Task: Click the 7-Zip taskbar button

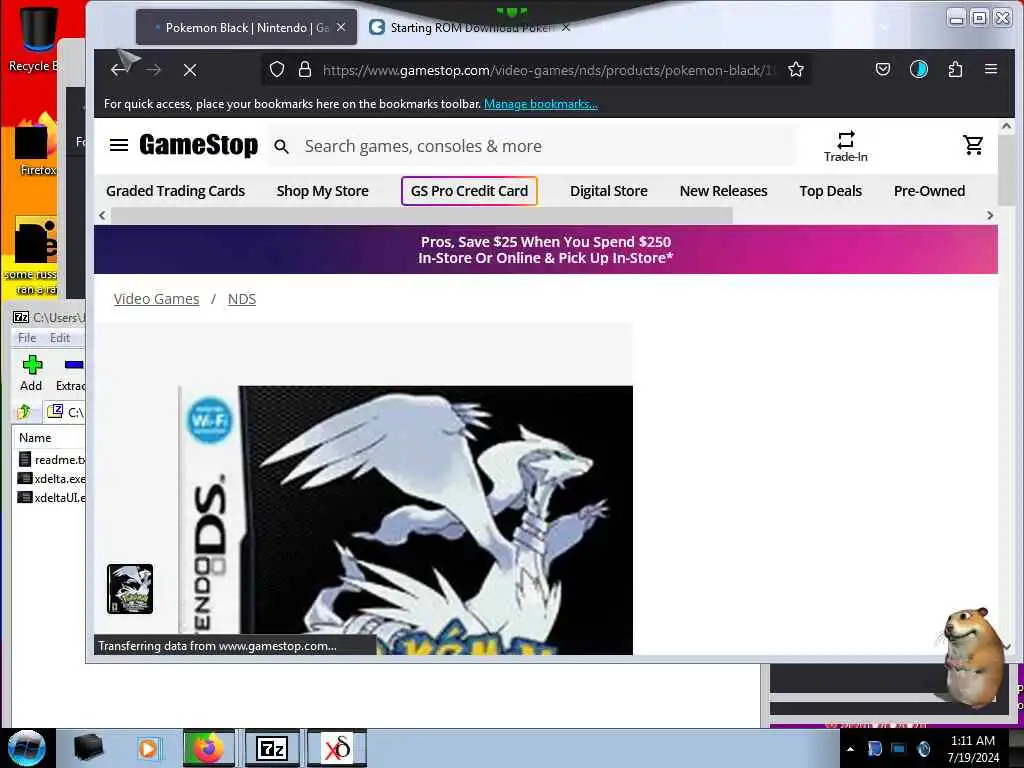Action: pyautogui.click(x=272, y=748)
